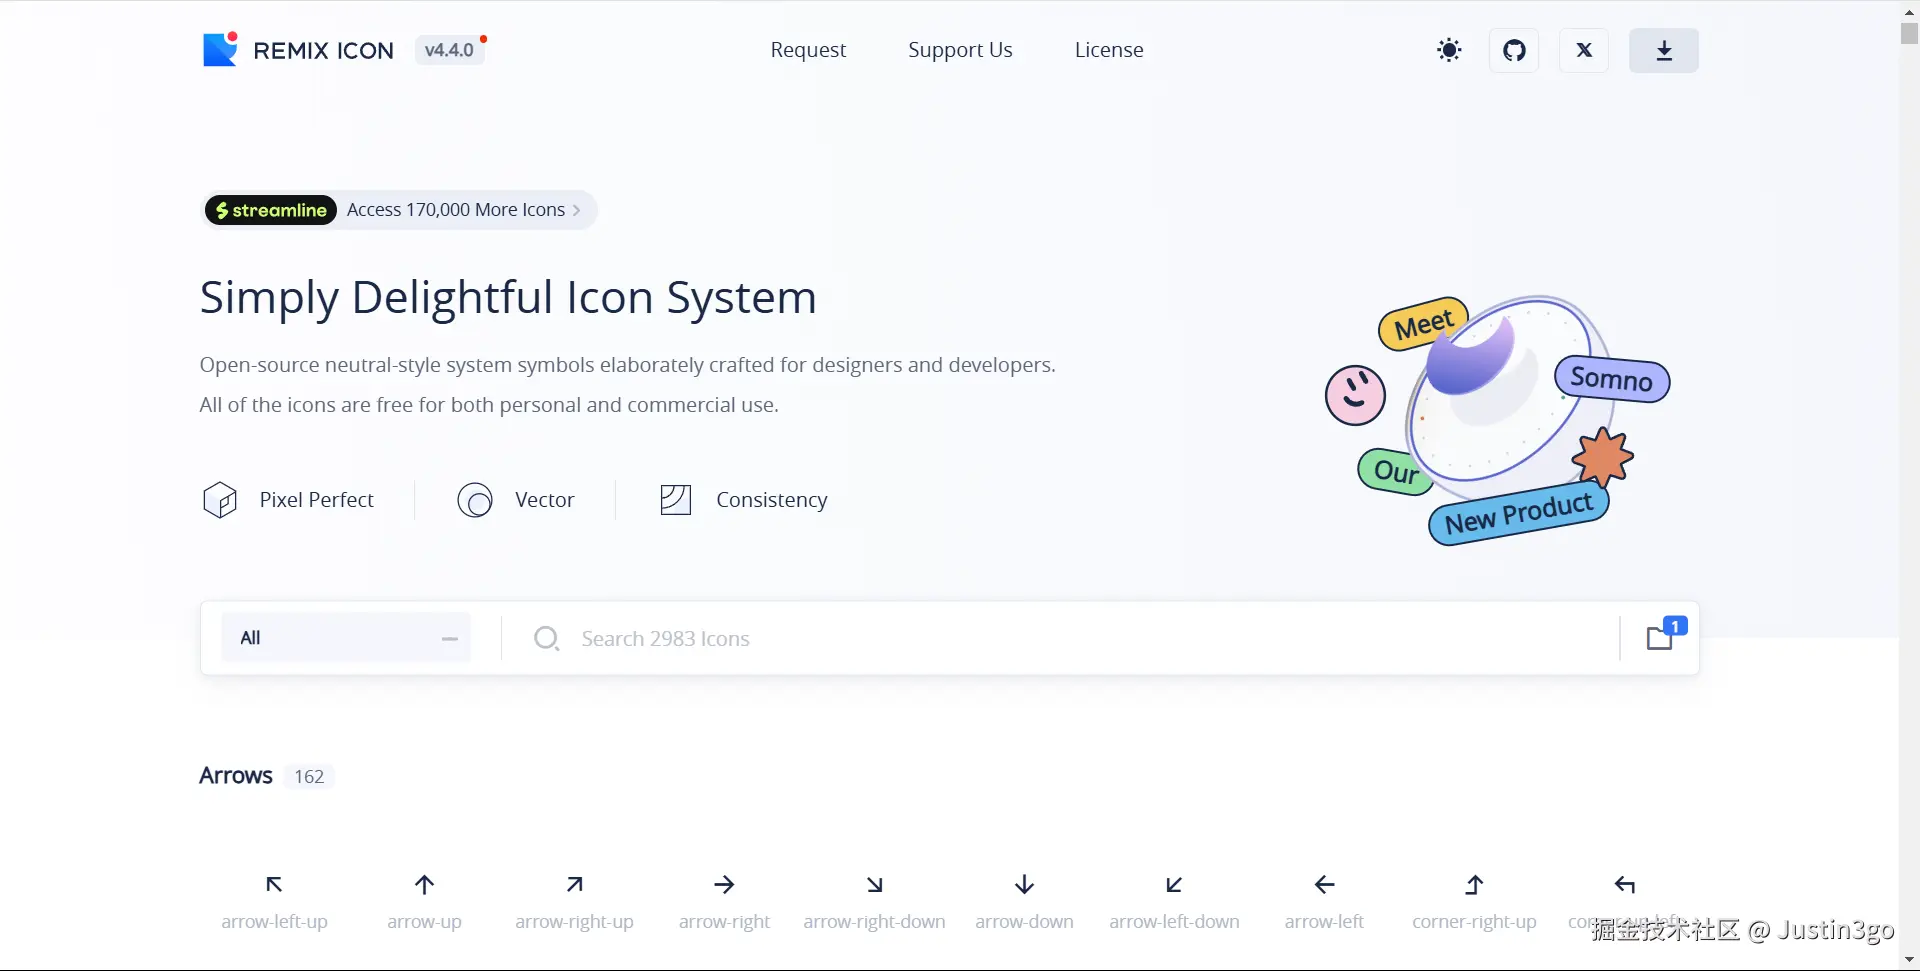Open the icon collection folder with badge
The height and width of the screenshot is (971, 1920).
1661,637
